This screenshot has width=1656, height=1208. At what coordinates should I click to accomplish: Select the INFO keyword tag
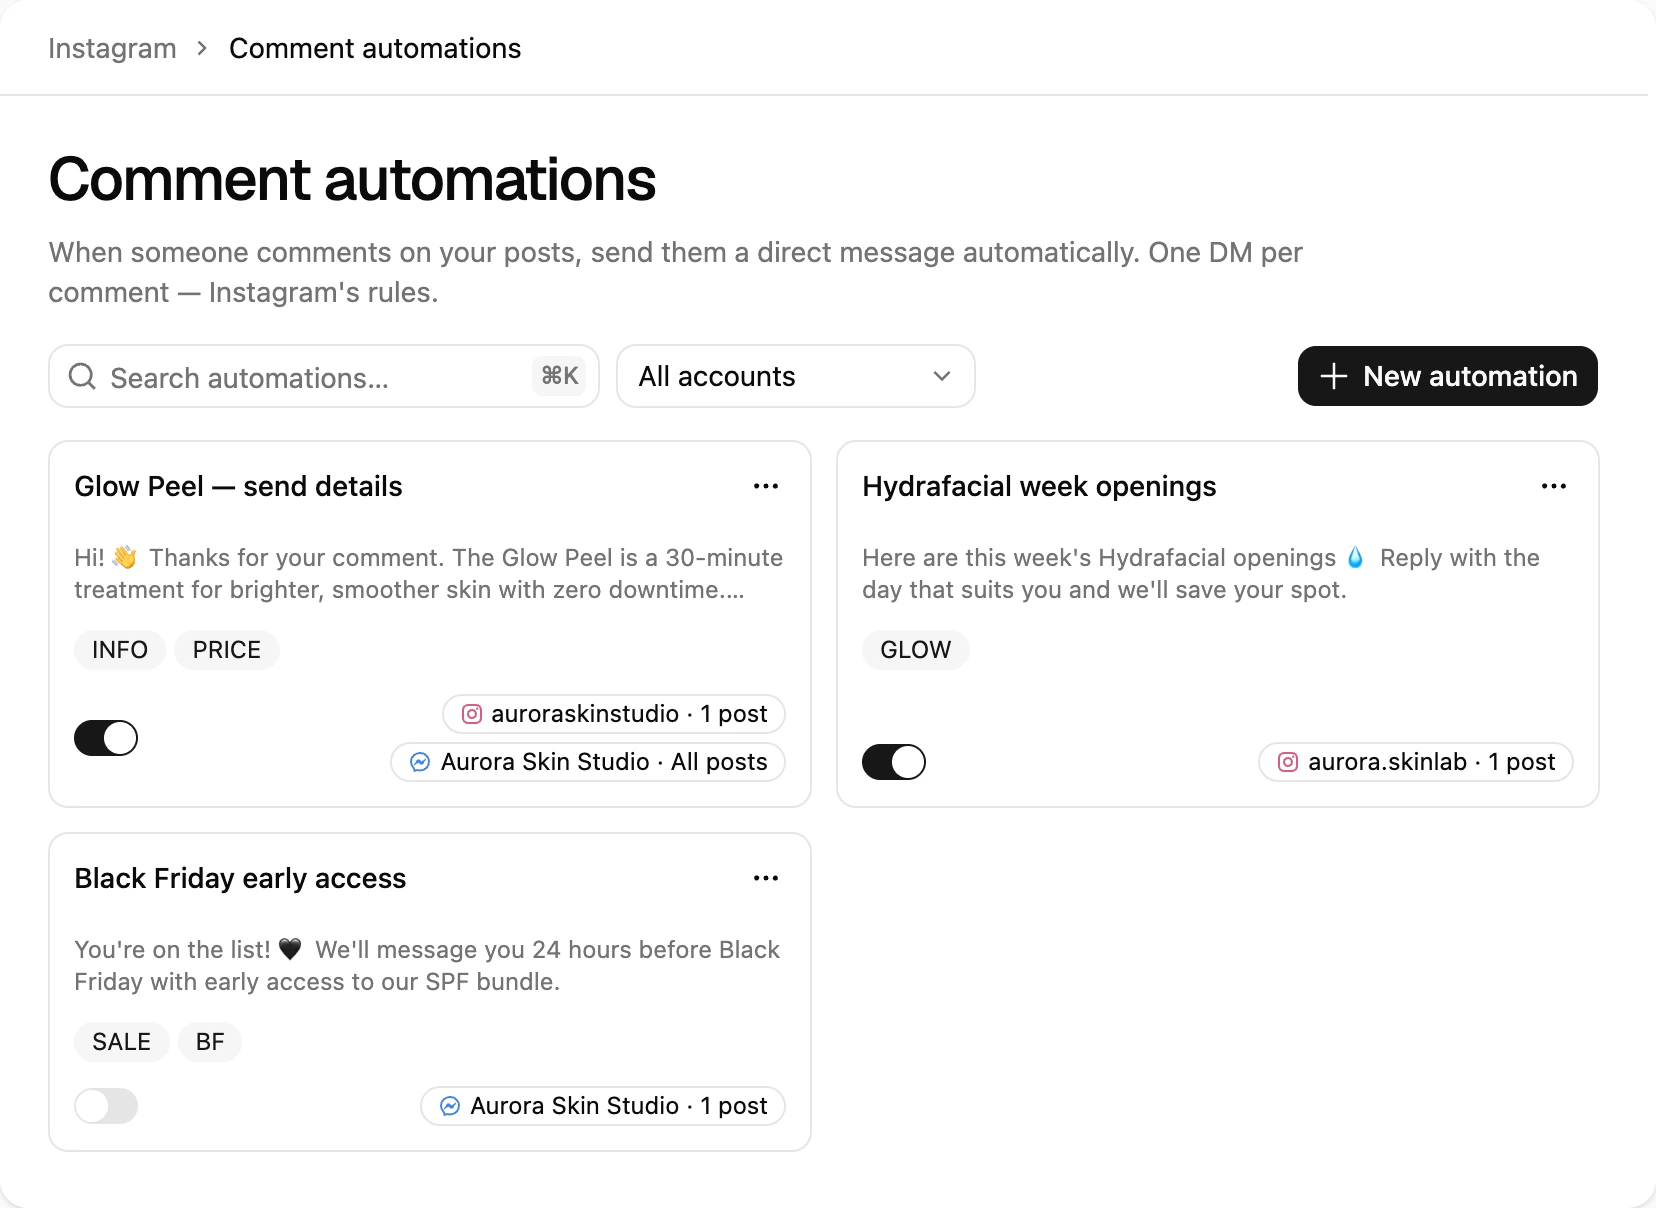[x=120, y=650]
